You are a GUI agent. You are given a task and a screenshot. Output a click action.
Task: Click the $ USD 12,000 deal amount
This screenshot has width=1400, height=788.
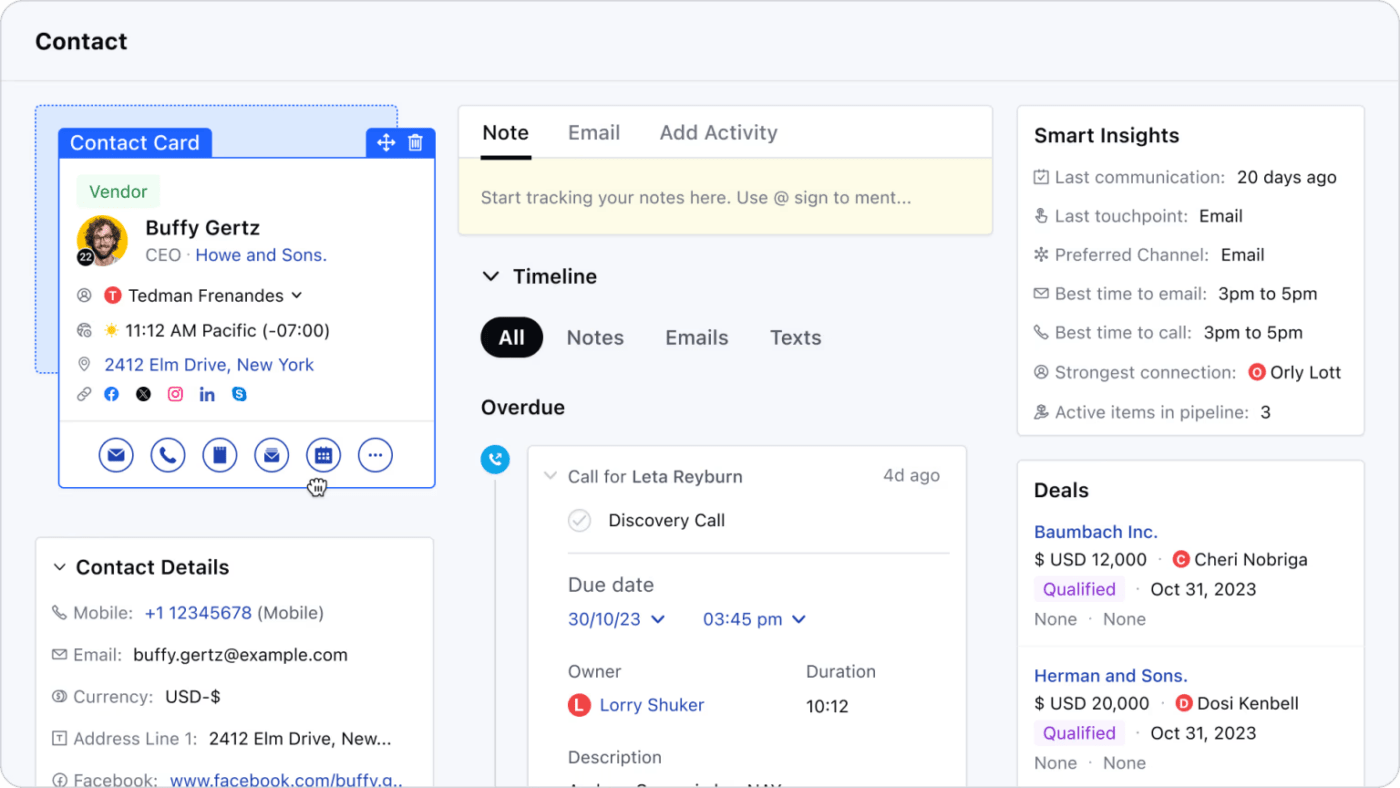[x=1090, y=560]
